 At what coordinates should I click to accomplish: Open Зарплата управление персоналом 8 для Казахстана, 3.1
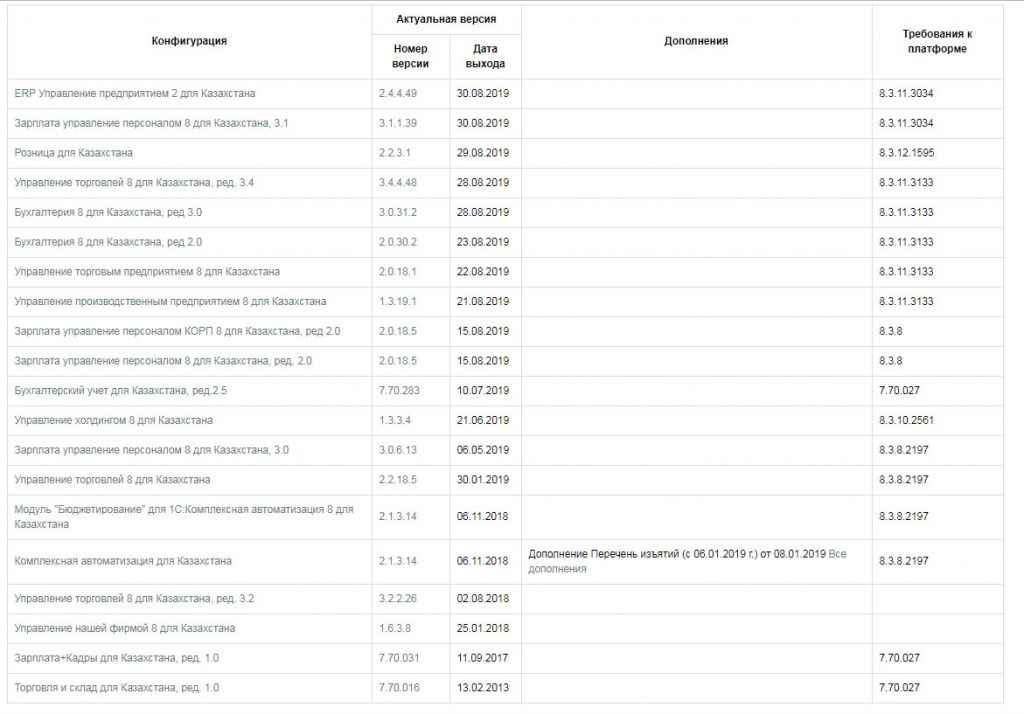(151, 123)
